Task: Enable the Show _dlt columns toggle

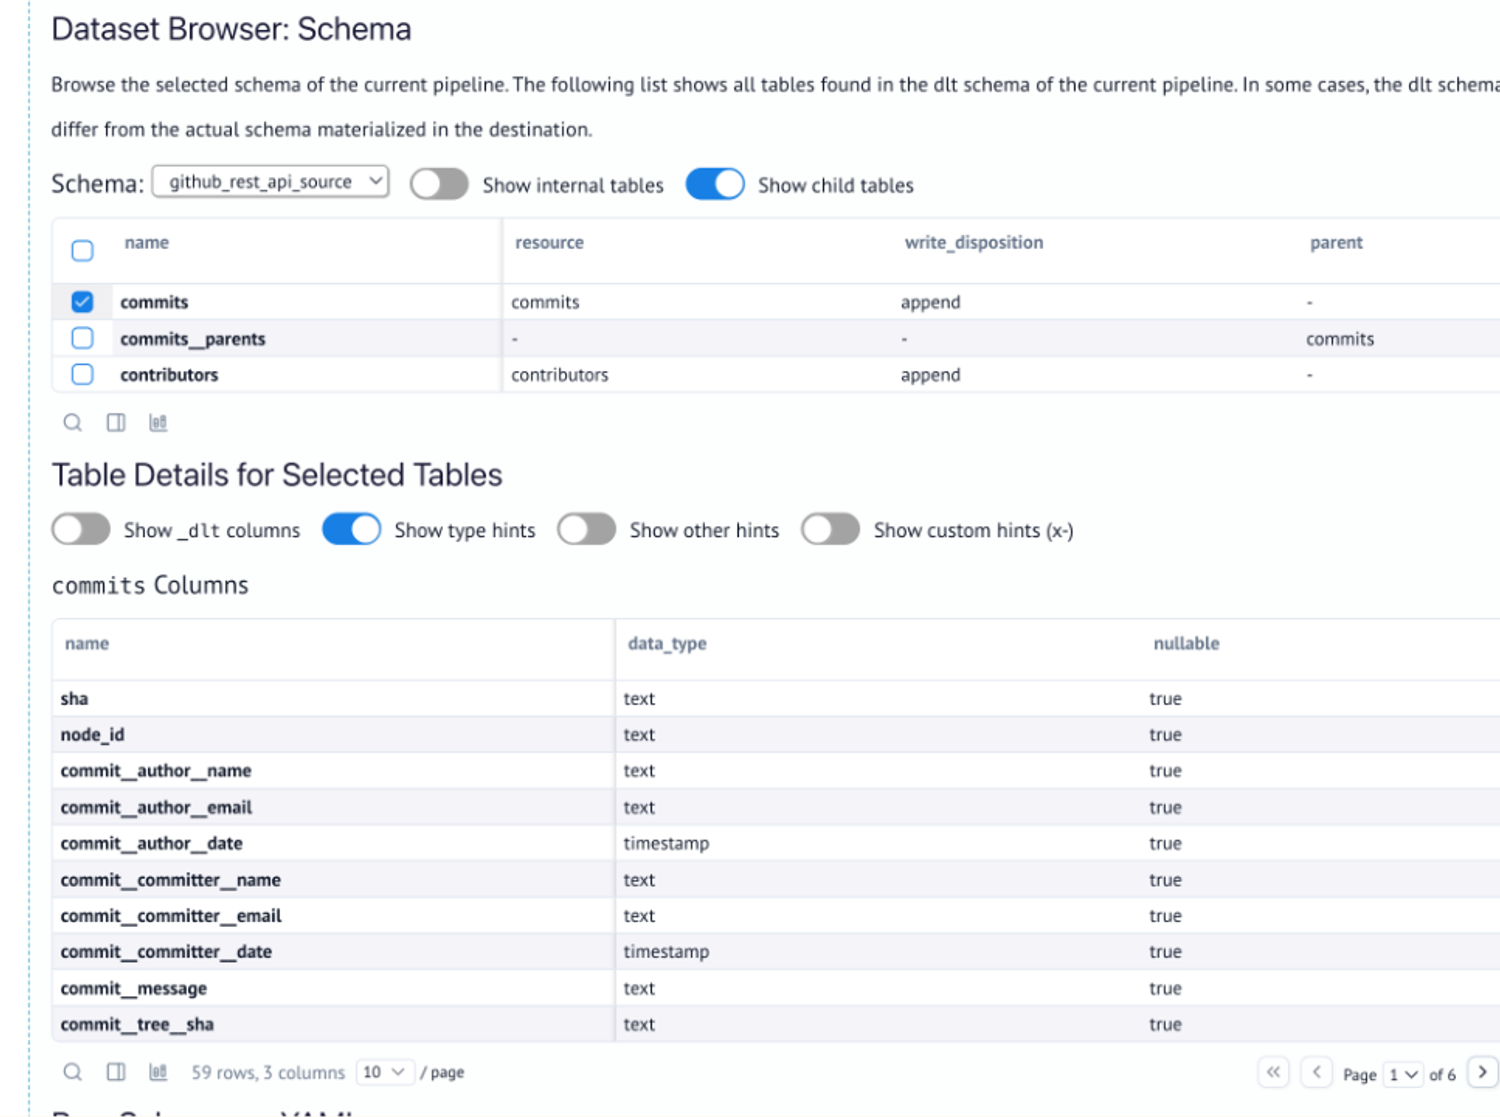Action: (x=80, y=529)
